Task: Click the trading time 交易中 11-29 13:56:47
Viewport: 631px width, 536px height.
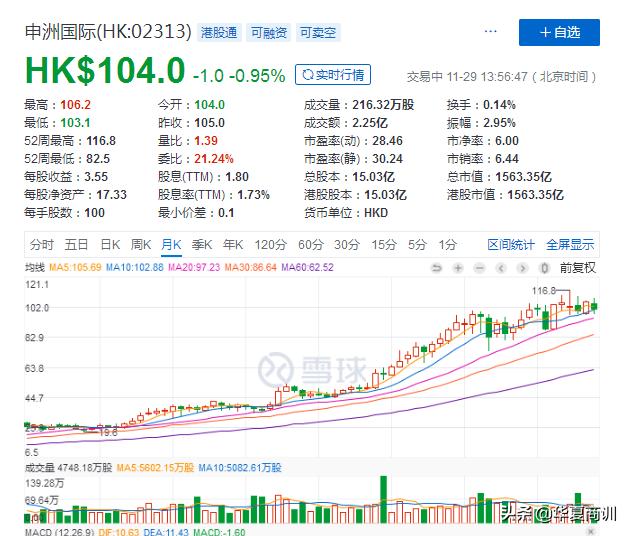Action: [467, 76]
